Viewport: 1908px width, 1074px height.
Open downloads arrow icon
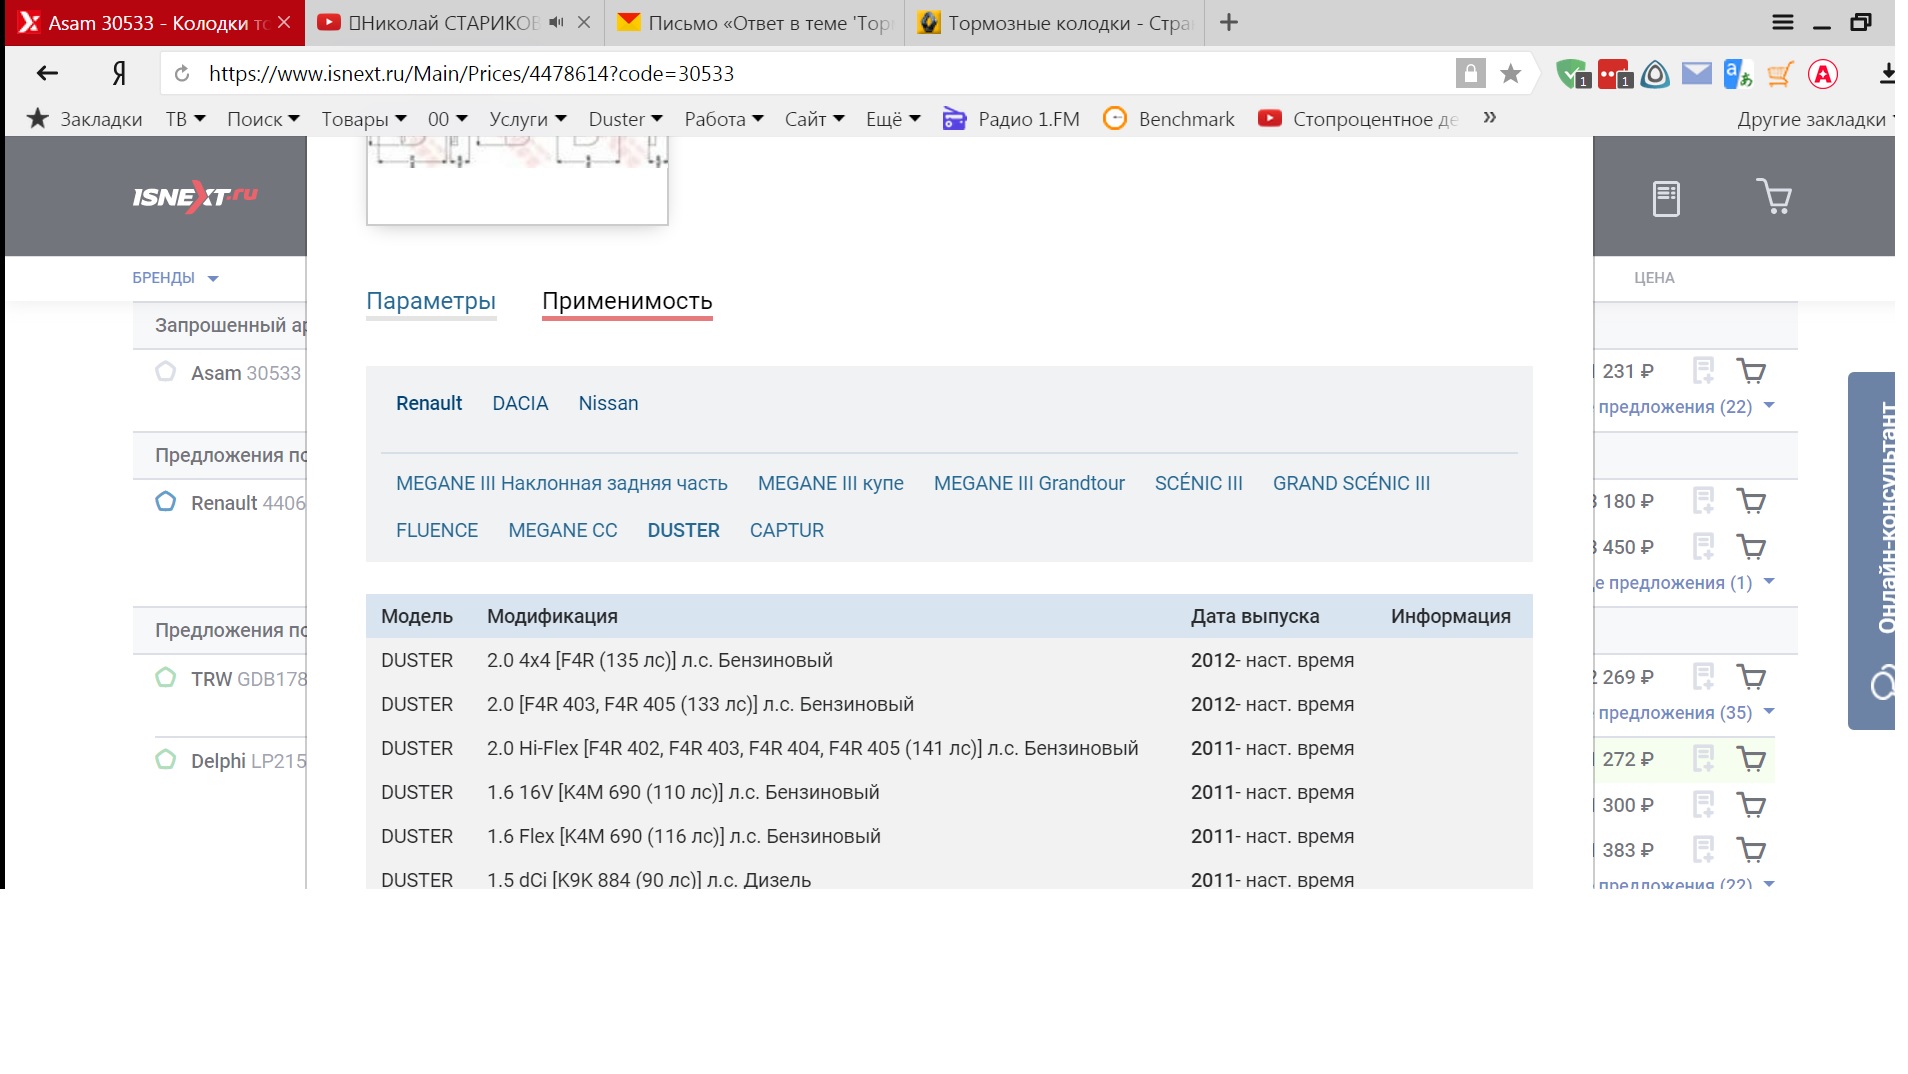pos(1887,74)
